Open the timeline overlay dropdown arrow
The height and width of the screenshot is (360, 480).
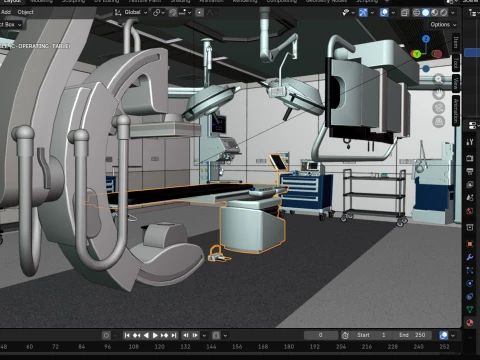(x=453, y=335)
